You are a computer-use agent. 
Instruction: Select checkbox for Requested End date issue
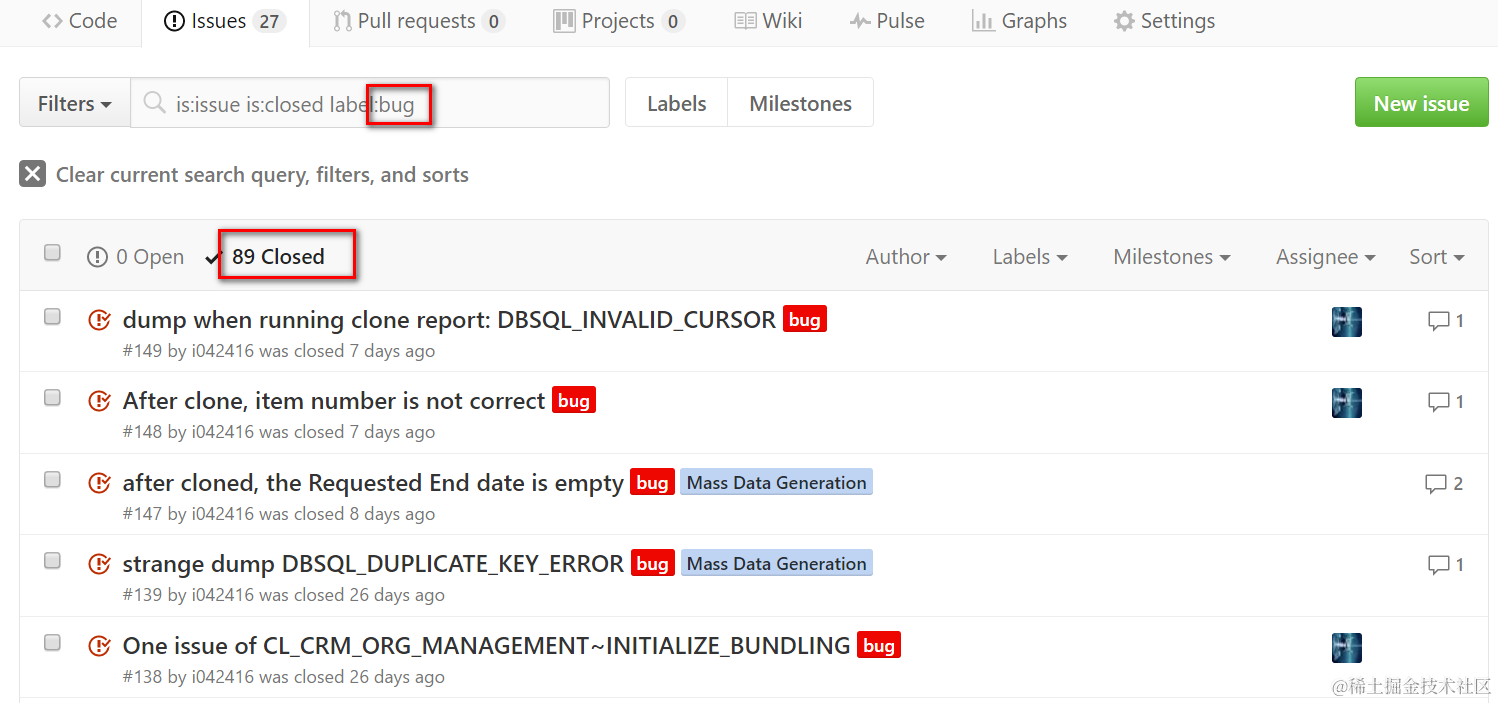[52, 480]
